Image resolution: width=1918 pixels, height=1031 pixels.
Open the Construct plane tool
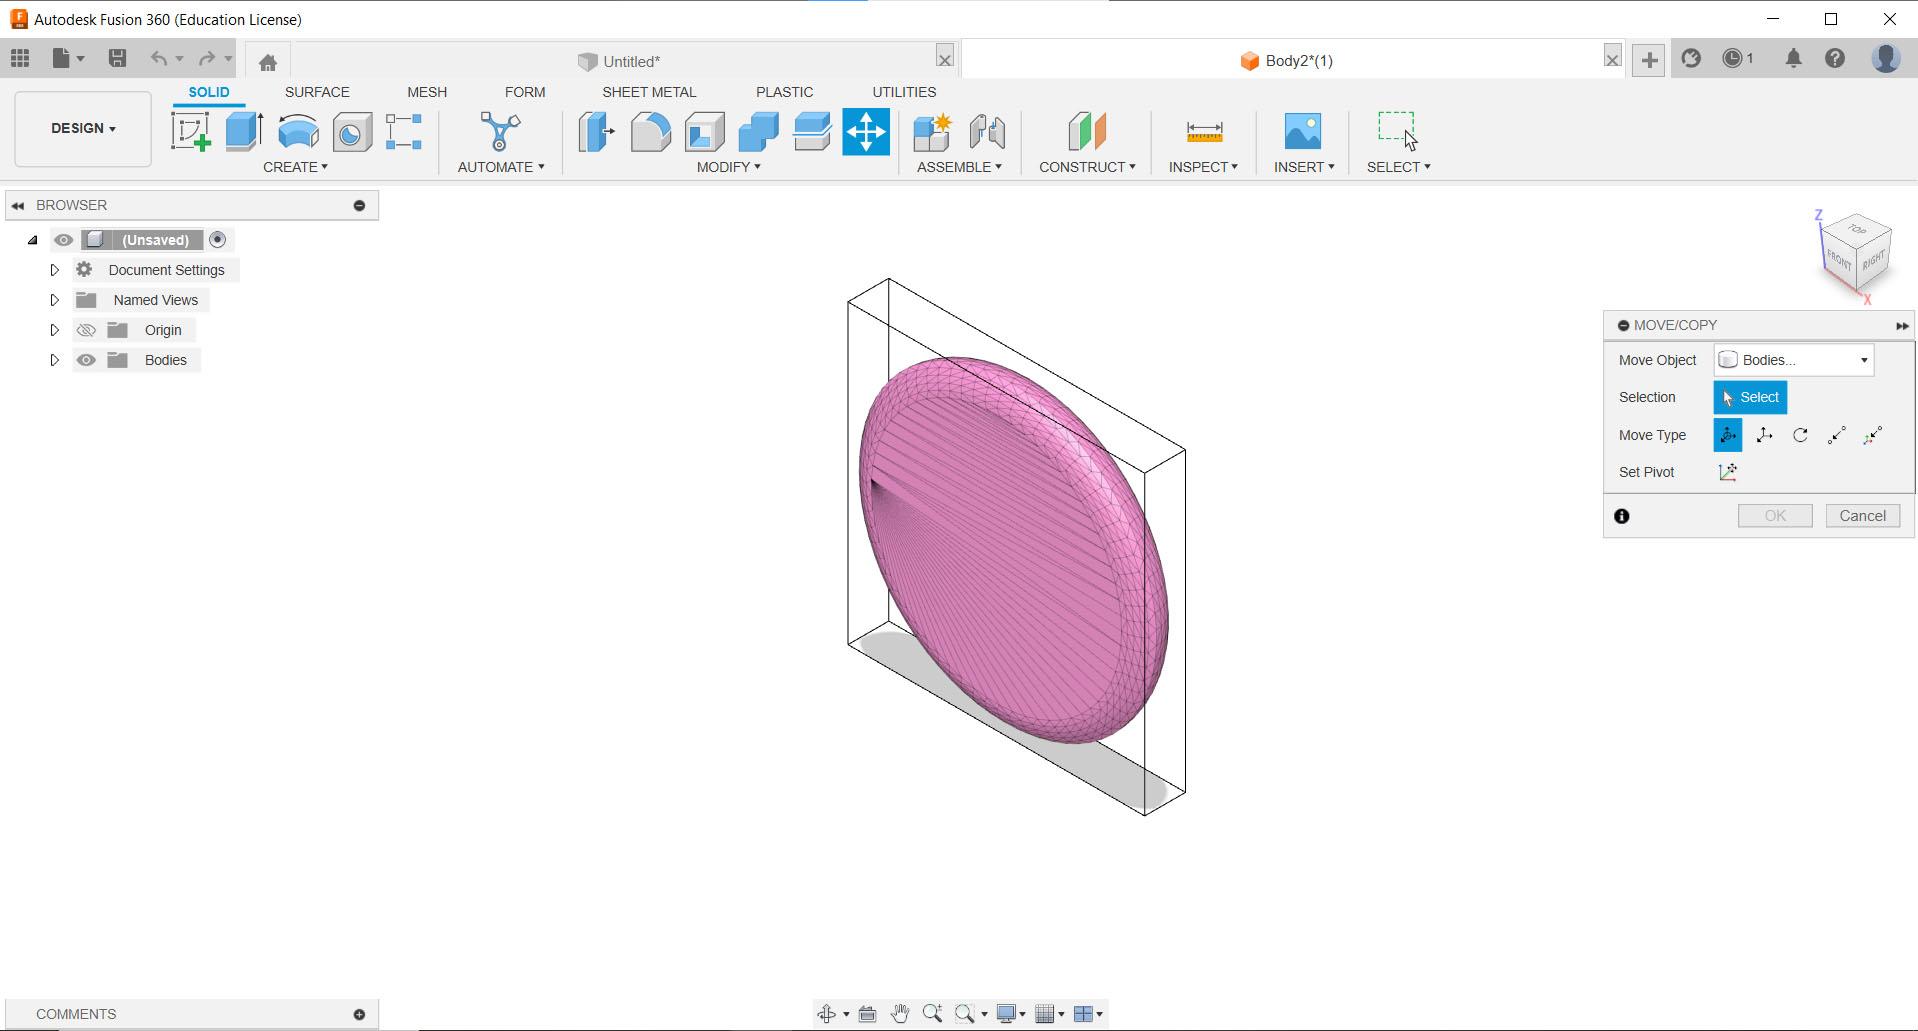tap(1087, 131)
